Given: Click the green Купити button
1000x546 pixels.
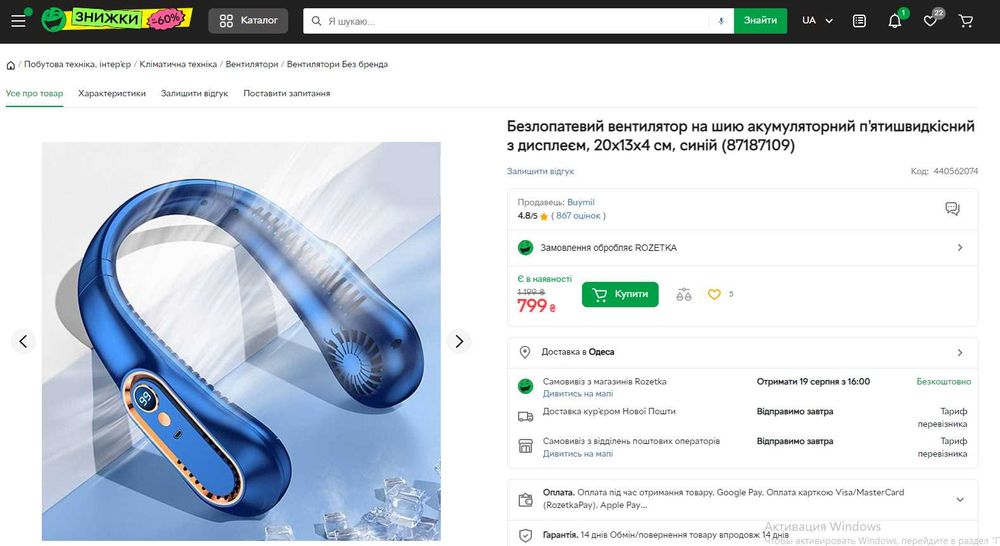Looking at the screenshot, I should pyautogui.click(x=620, y=294).
